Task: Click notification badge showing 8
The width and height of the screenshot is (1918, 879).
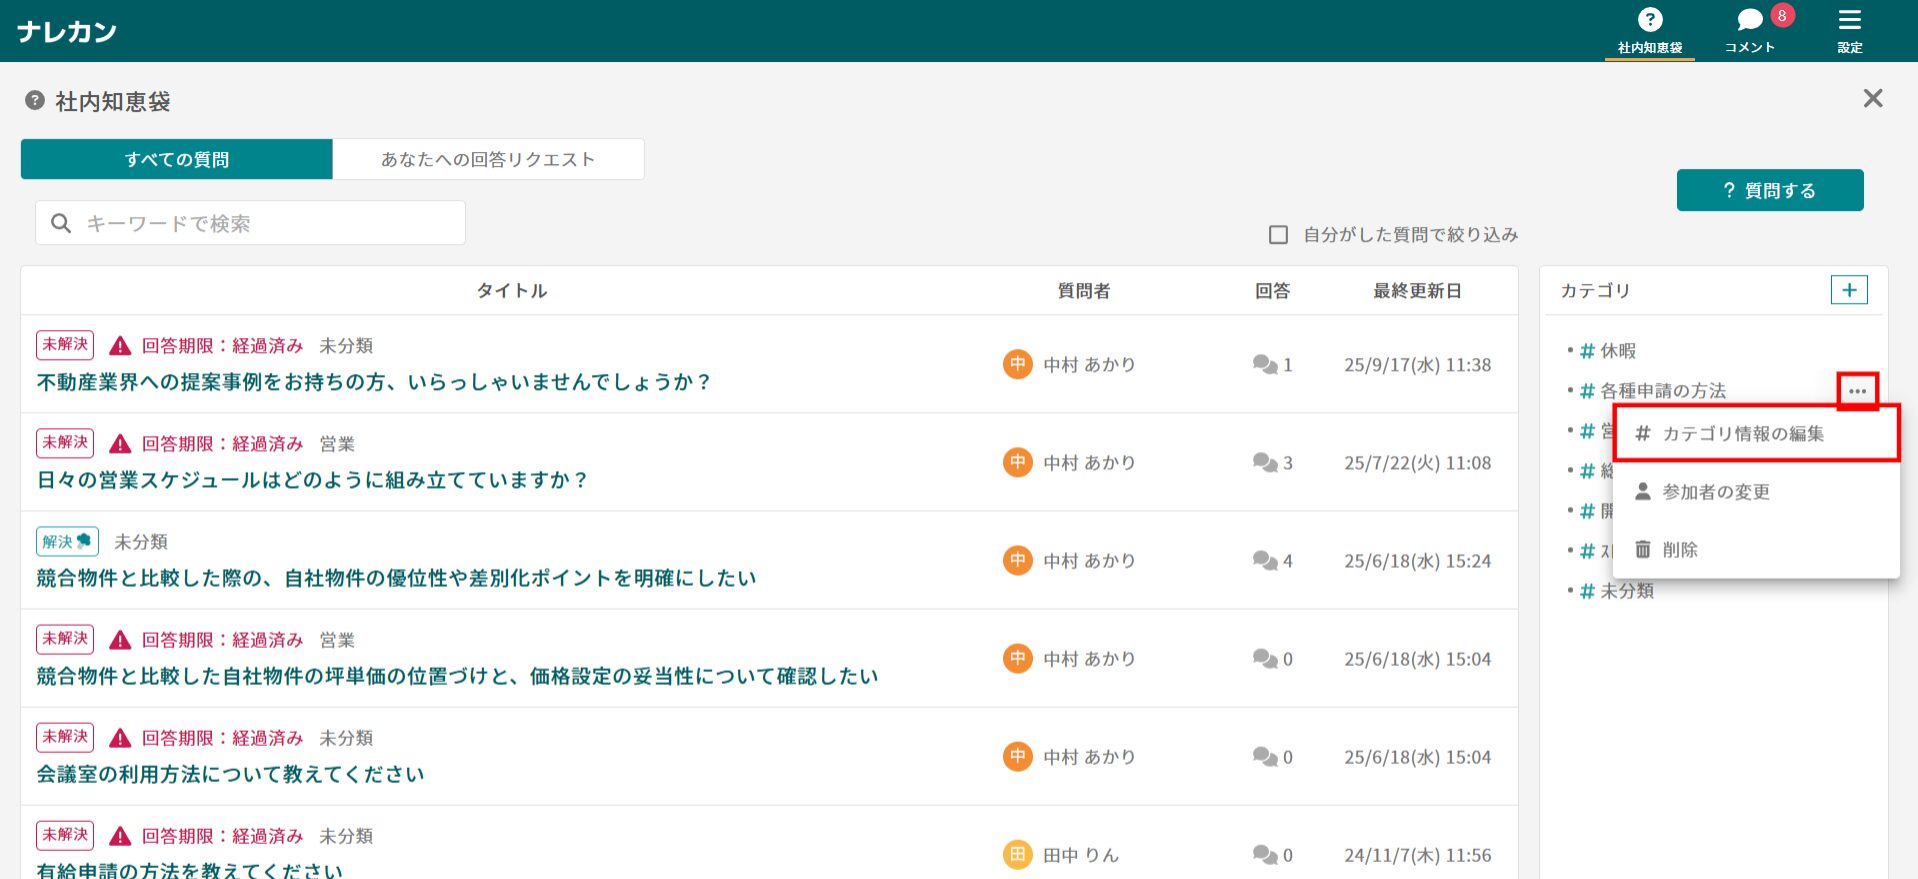Action: click(1782, 16)
